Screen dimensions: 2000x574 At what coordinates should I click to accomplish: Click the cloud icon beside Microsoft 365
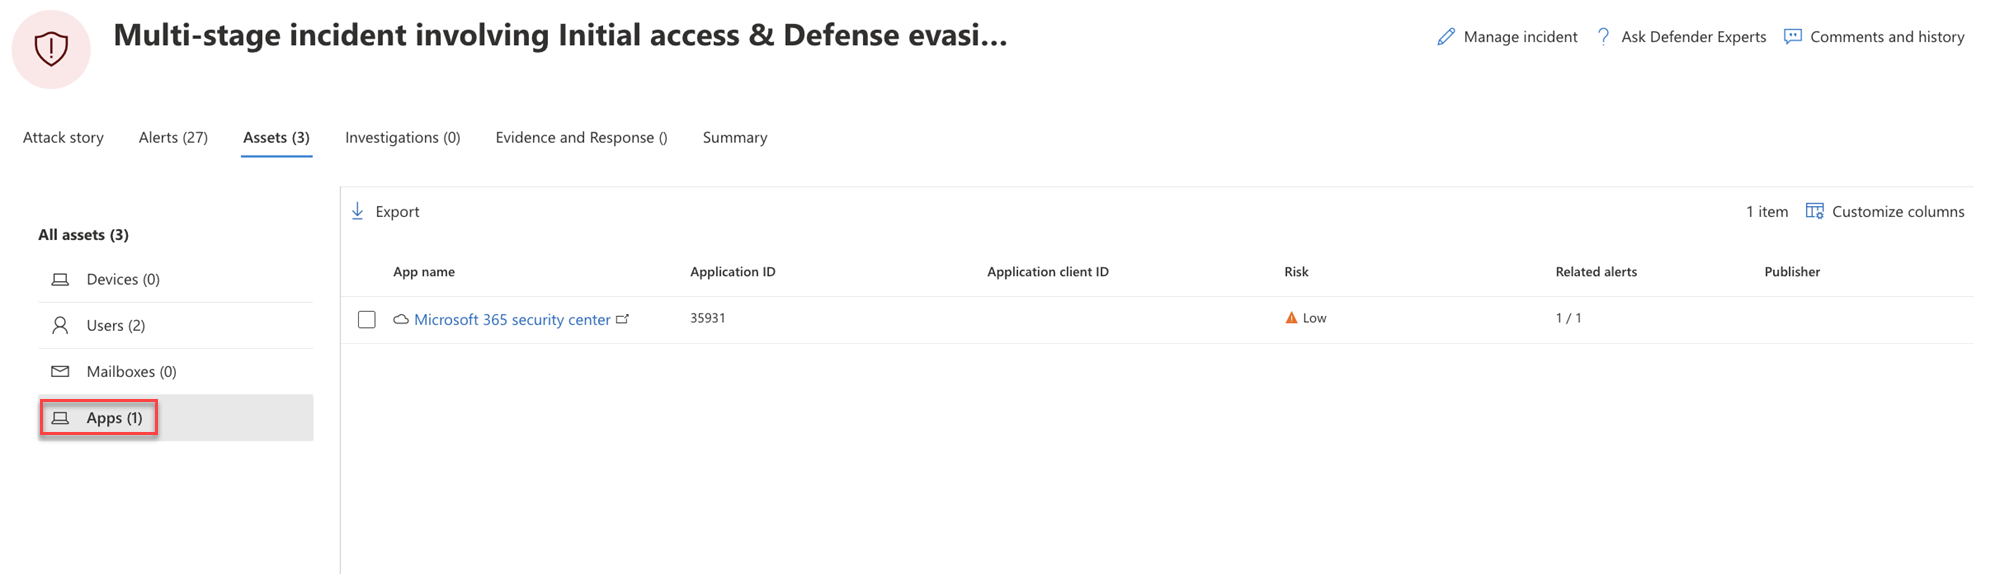tap(400, 319)
